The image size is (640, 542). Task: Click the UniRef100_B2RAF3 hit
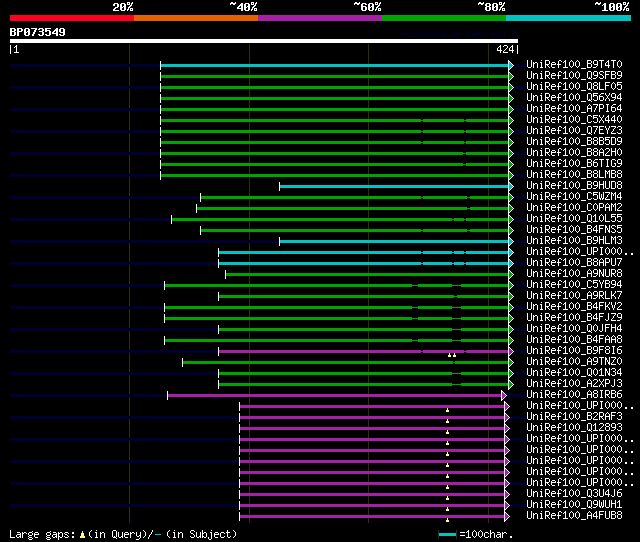pyautogui.click(x=574, y=417)
